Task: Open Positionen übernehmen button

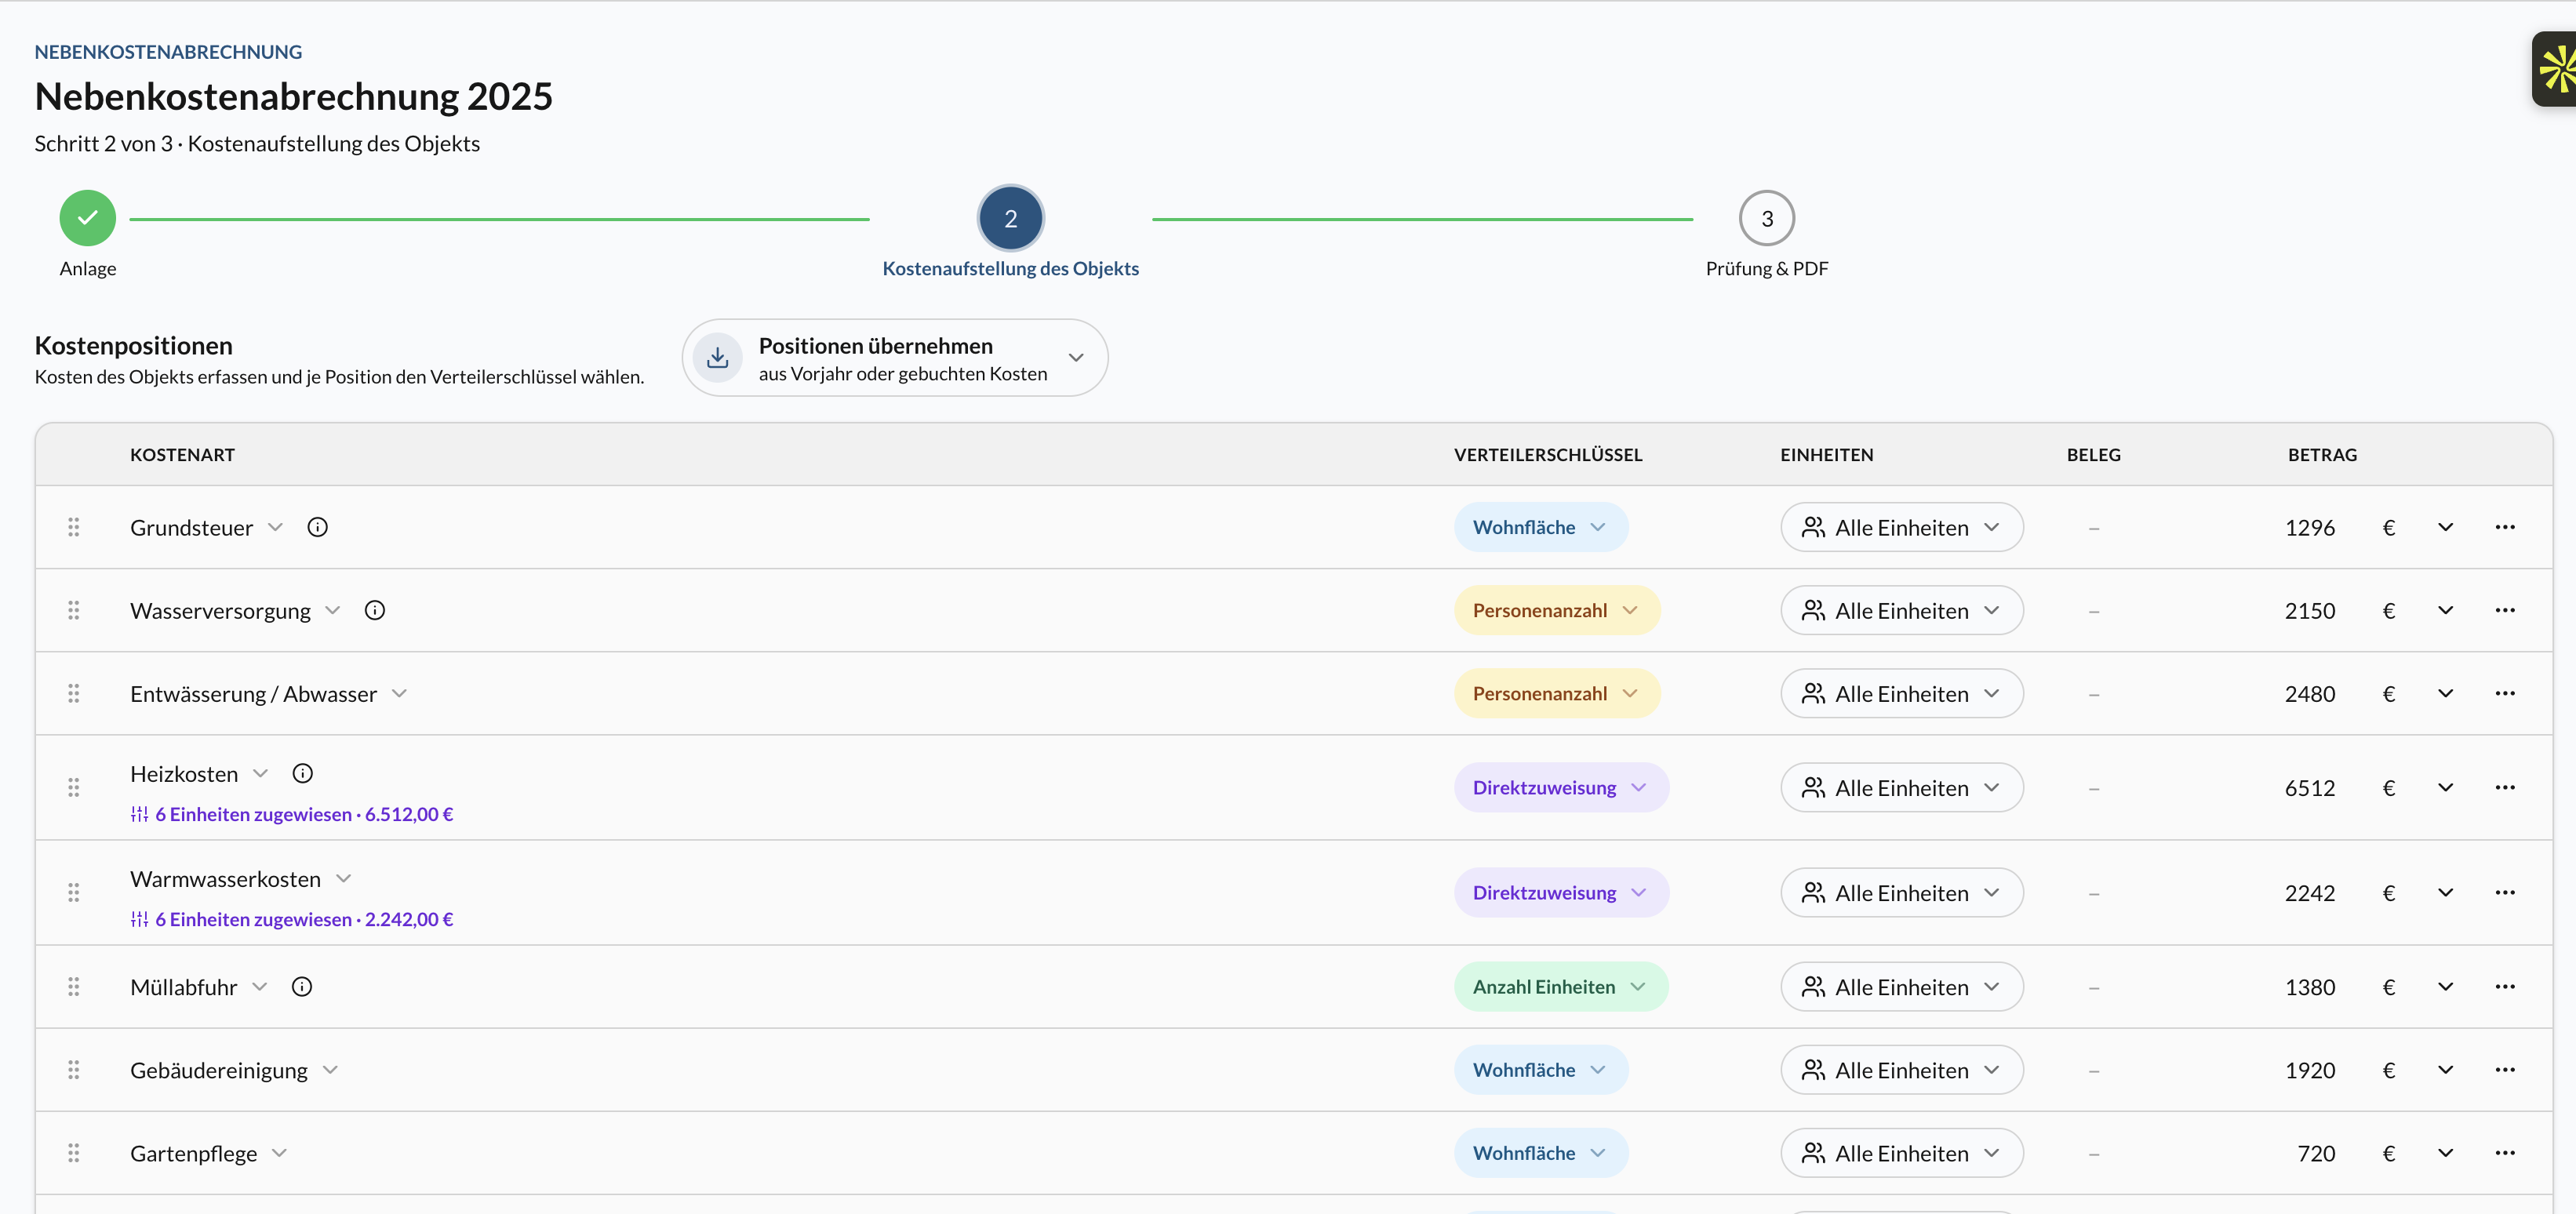Action: (894, 358)
